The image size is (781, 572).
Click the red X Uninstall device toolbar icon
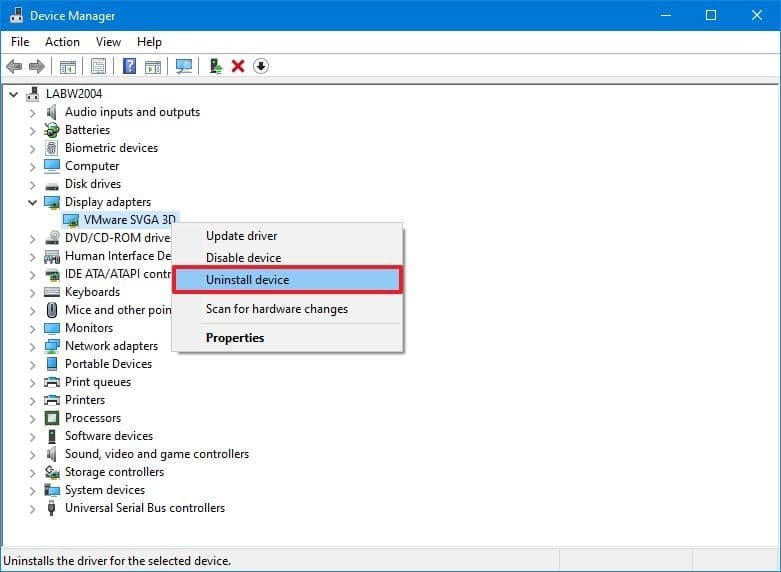[238, 66]
